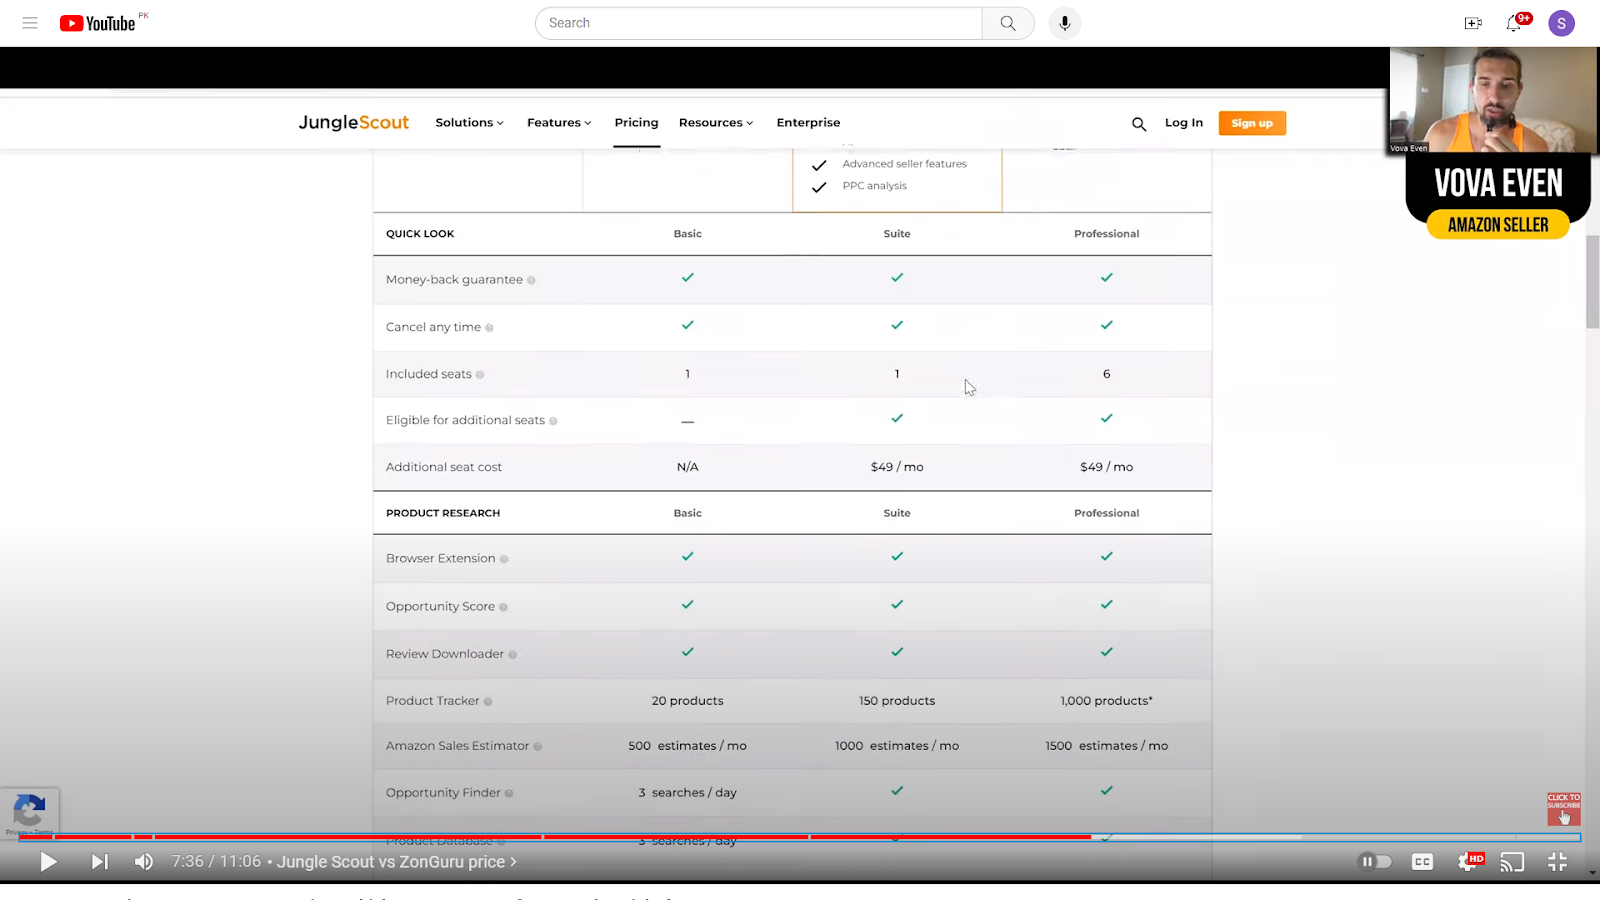Expand the Solutions dropdown menu
The width and height of the screenshot is (1600, 900).
click(x=469, y=123)
